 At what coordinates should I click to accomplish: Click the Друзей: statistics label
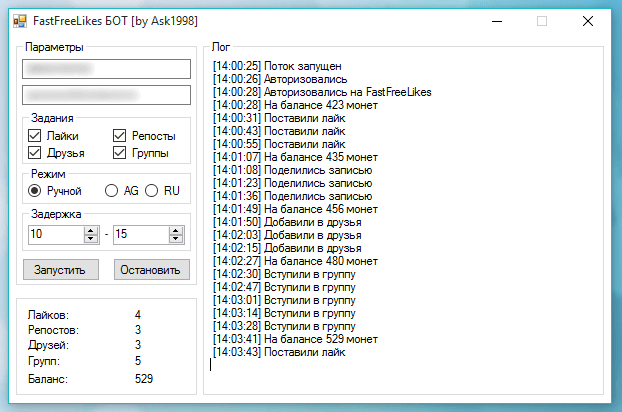pos(48,345)
